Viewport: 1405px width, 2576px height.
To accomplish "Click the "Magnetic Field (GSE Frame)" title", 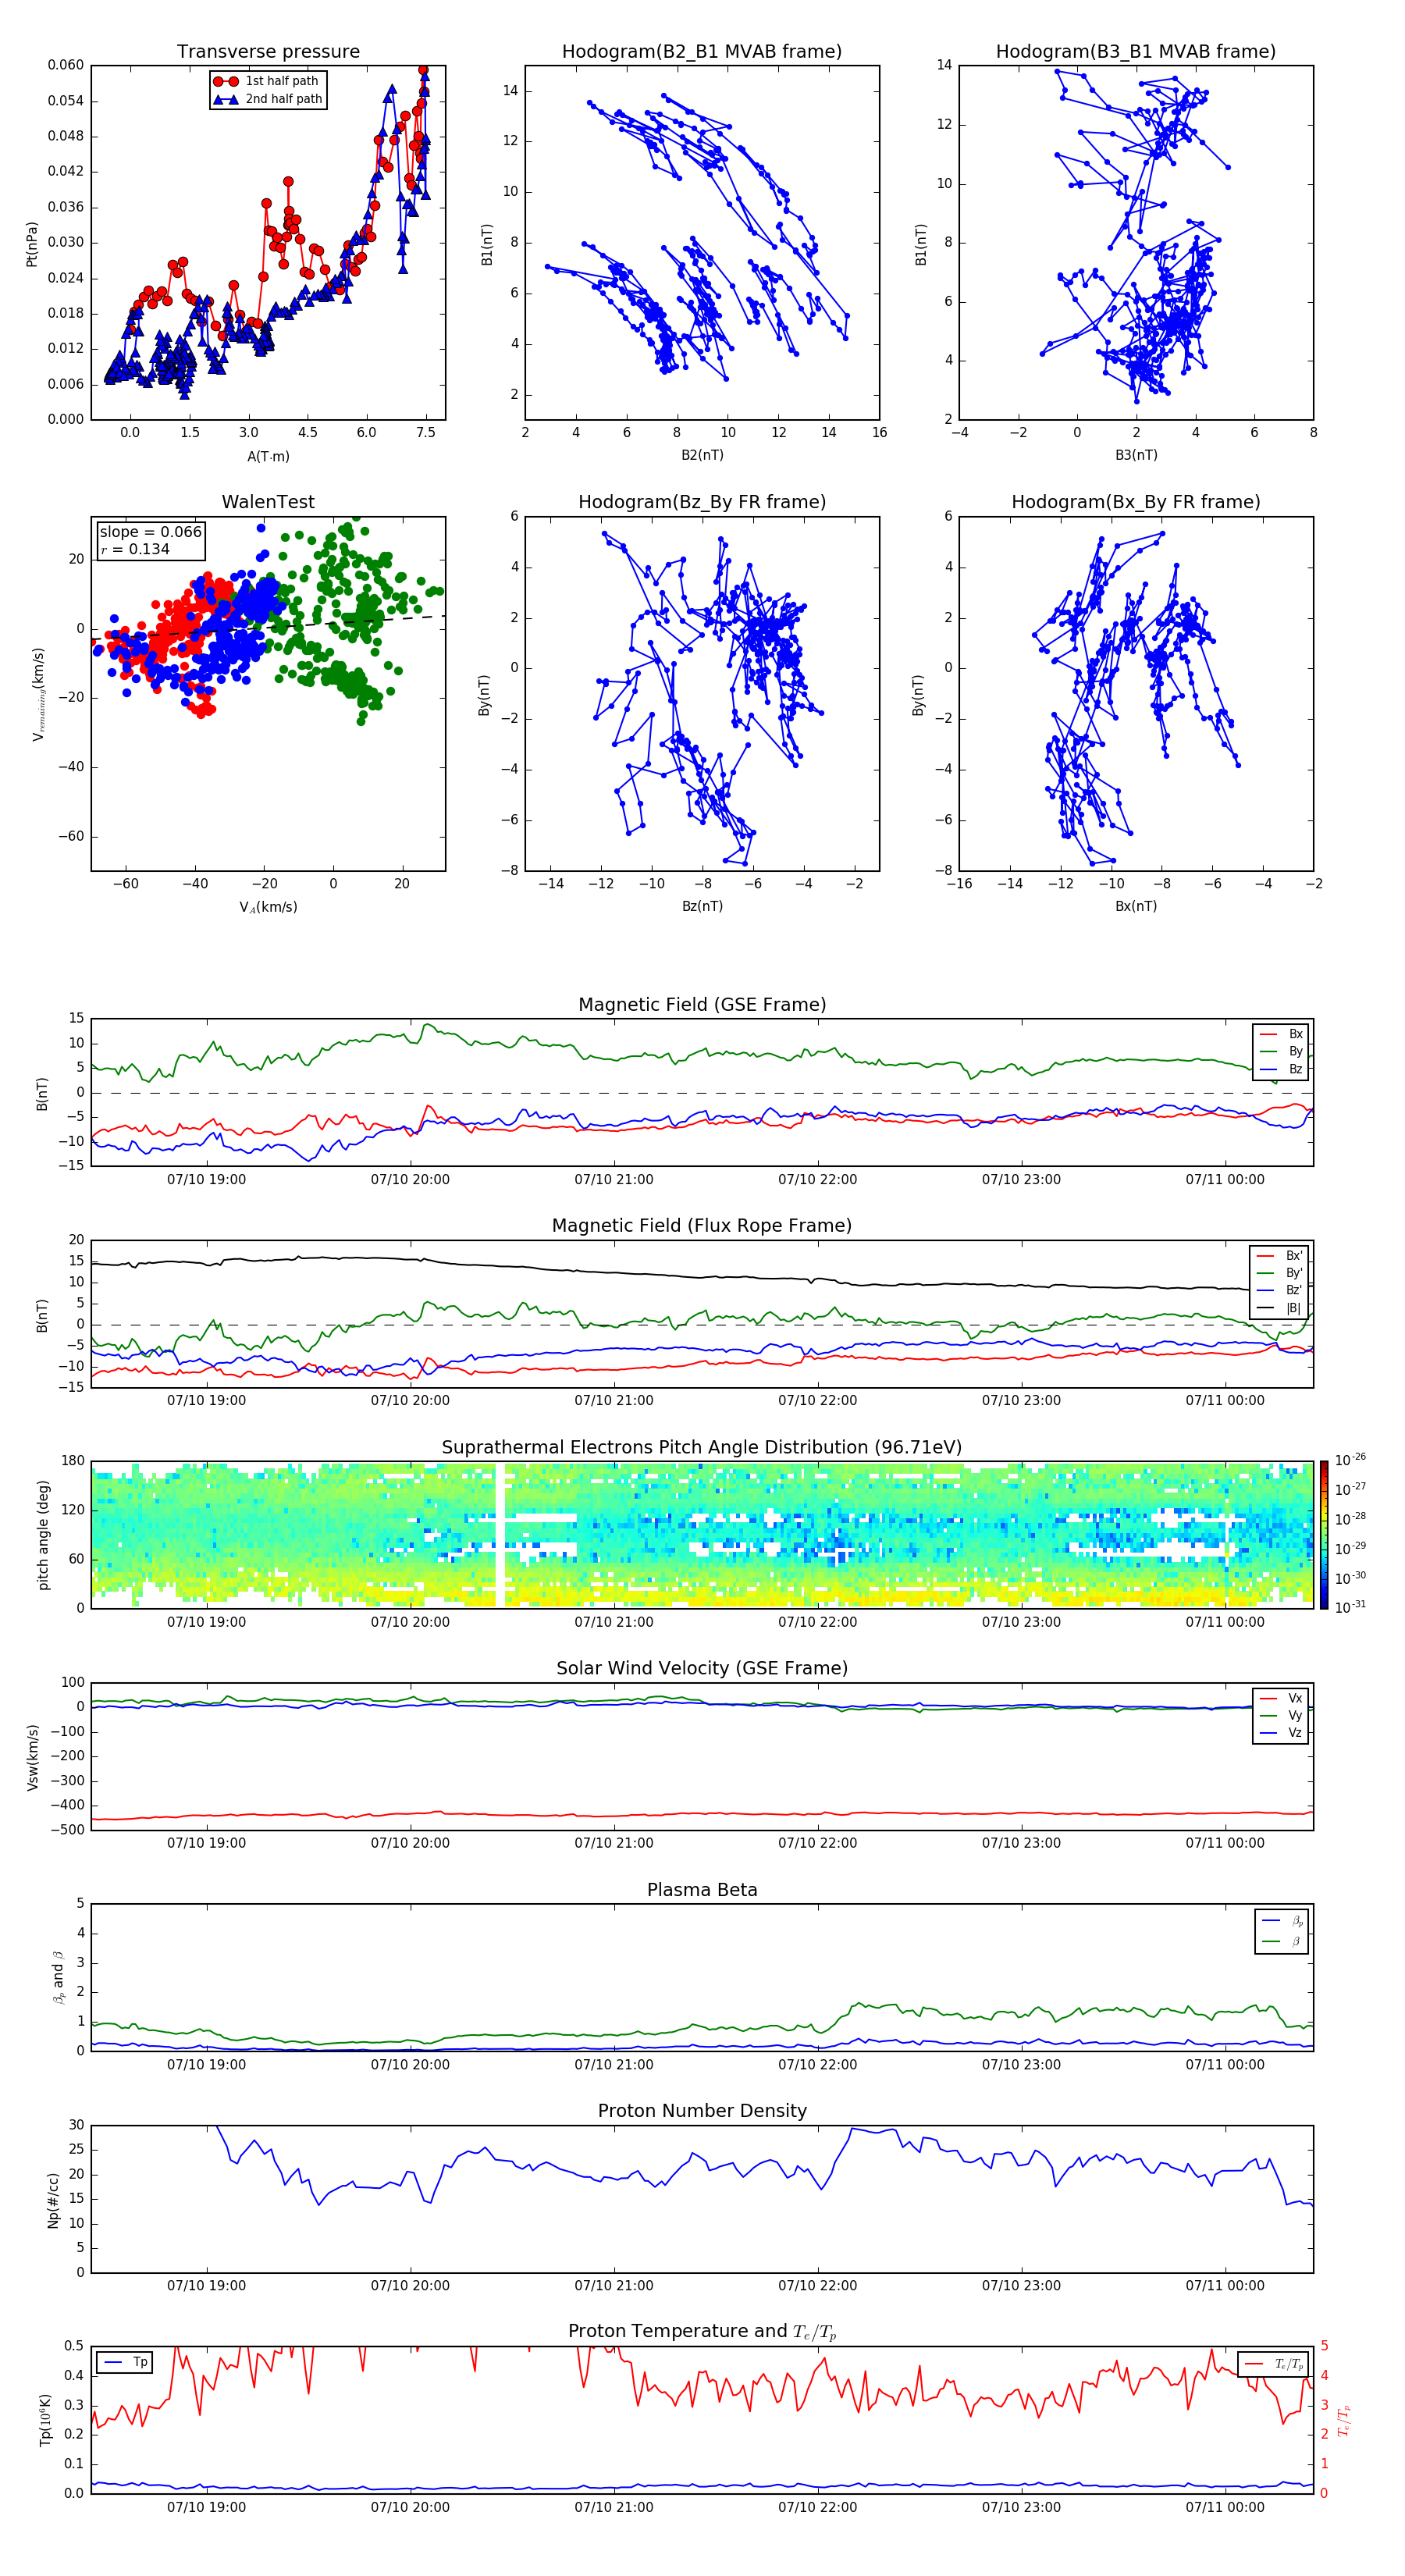I will pos(702,1005).
